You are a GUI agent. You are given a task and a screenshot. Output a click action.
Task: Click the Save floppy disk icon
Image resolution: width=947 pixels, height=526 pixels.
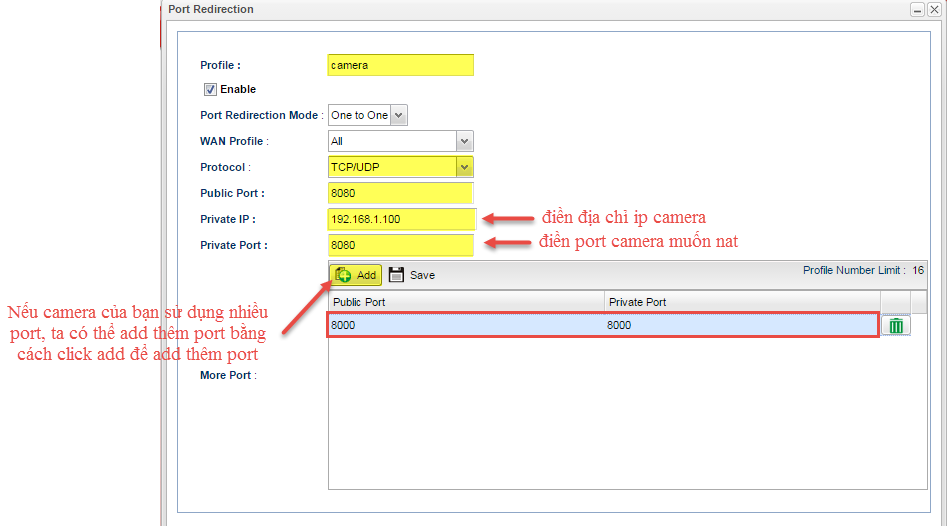coord(396,275)
